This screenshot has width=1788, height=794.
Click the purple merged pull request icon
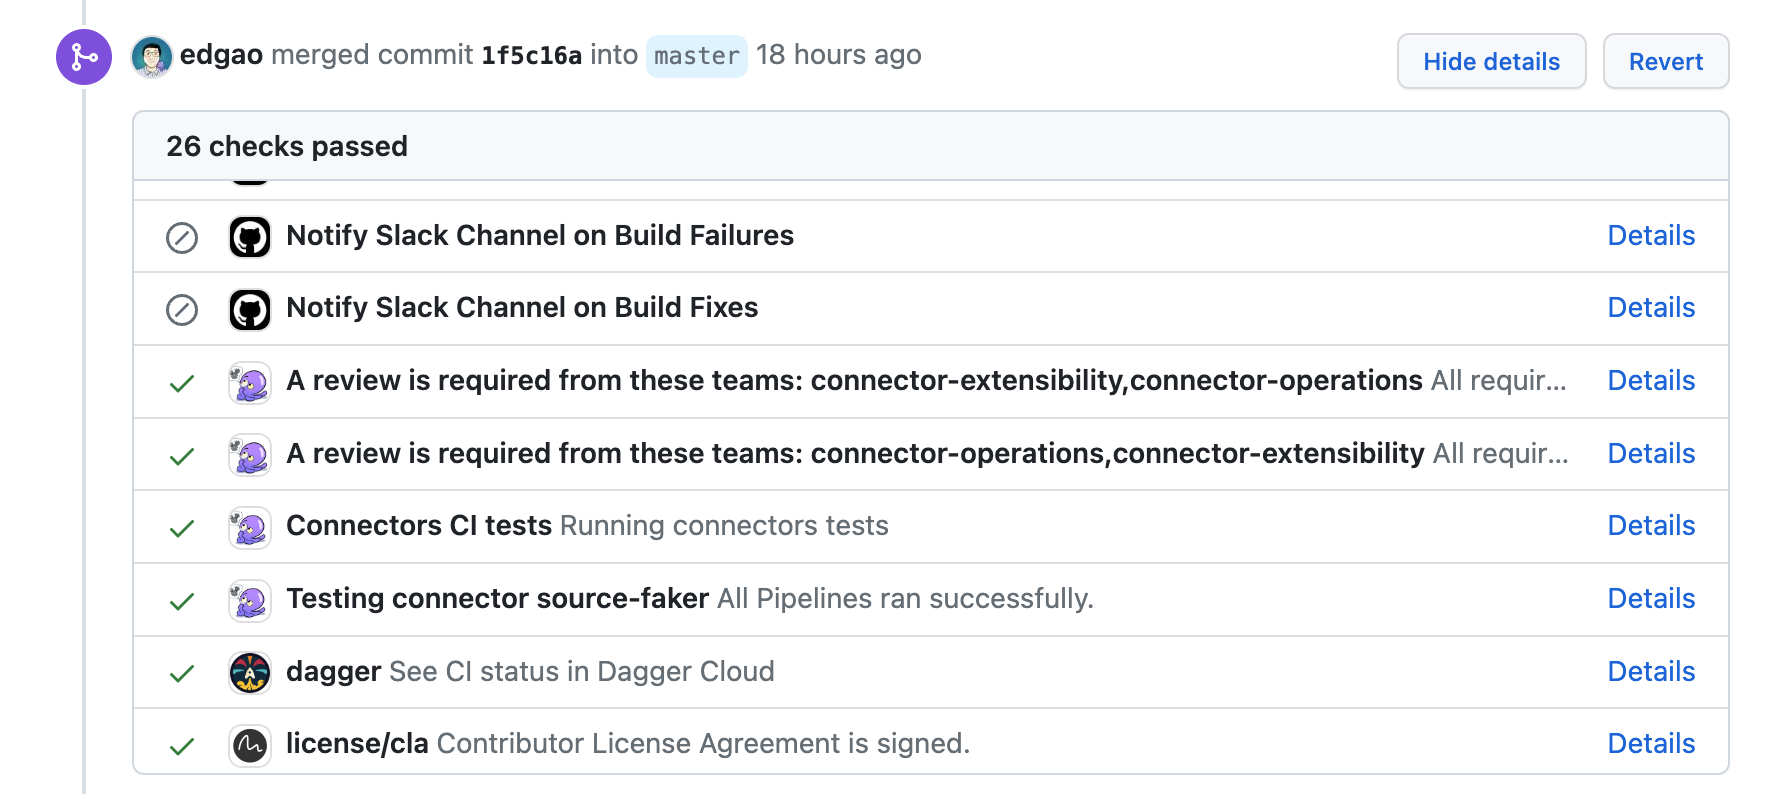83,58
